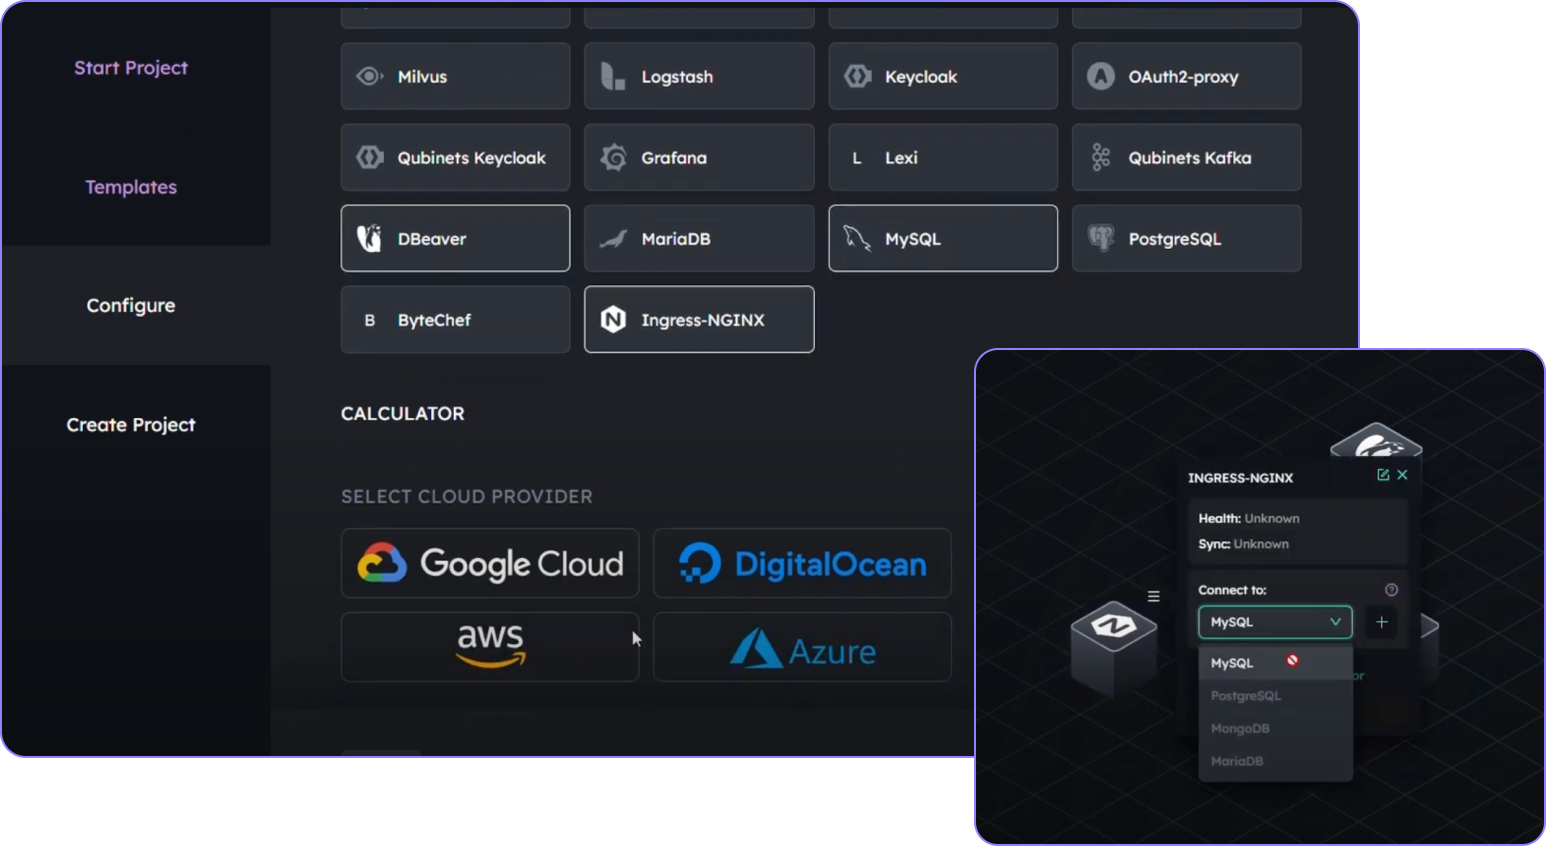This screenshot has height=846, width=1546.
Task: Click the INGRESS-NGINX panel title
Action: [x=1240, y=478]
